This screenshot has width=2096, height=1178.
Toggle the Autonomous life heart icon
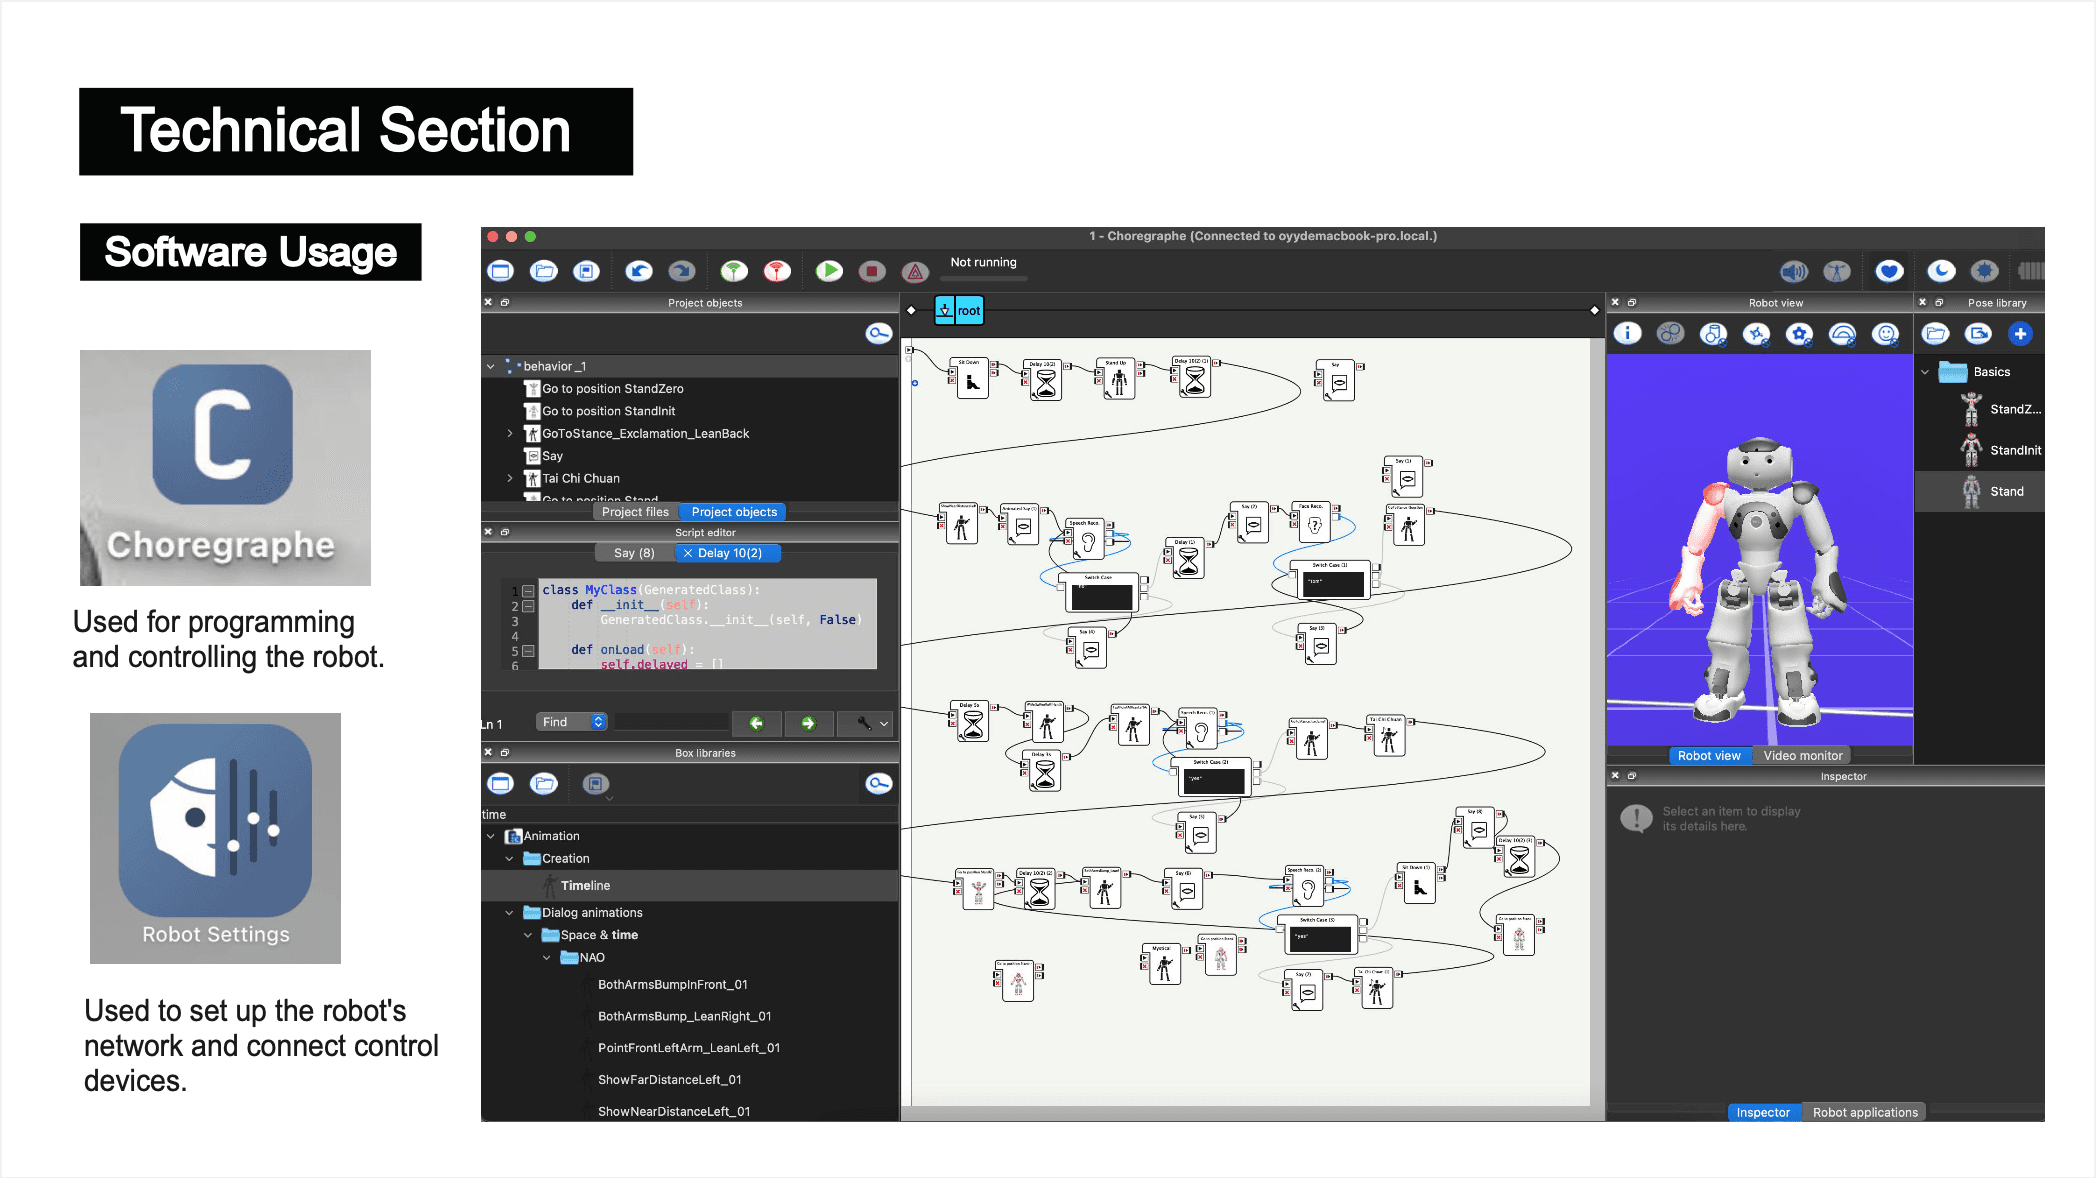click(x=1889, y=271)
